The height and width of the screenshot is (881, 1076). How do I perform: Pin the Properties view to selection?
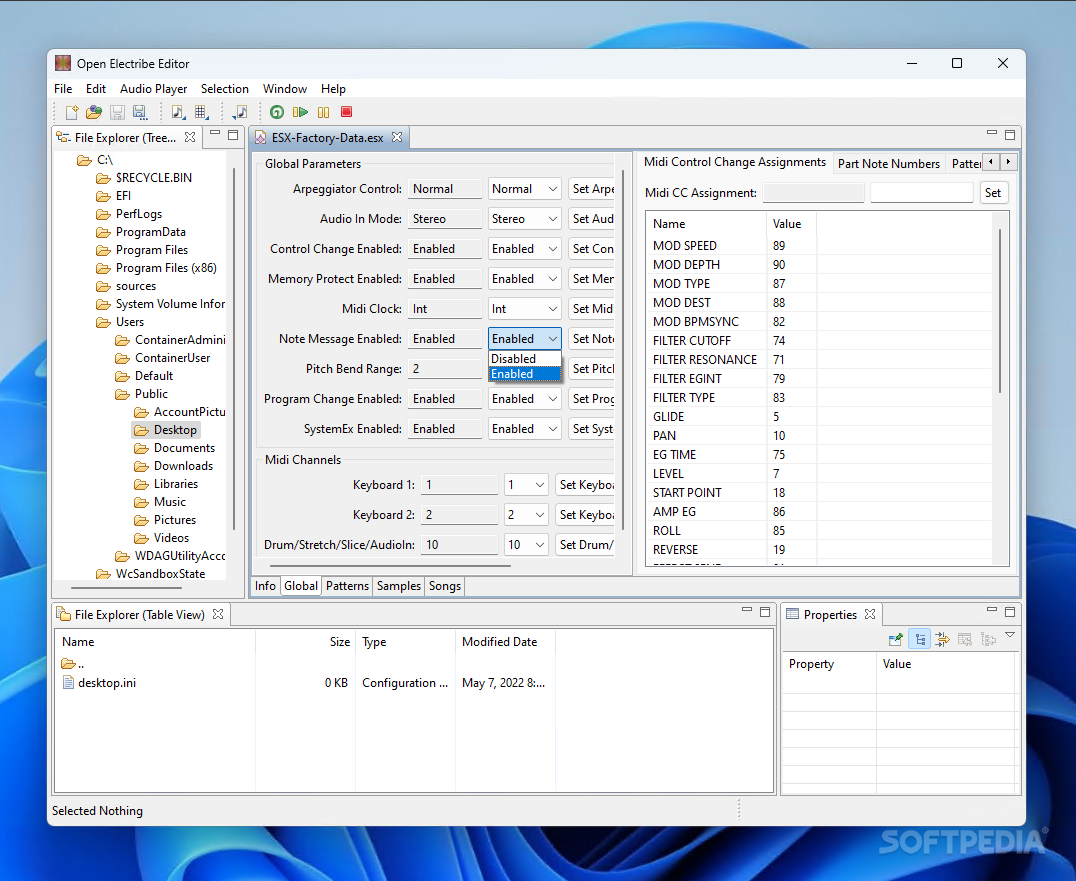(x=896, y=639)
